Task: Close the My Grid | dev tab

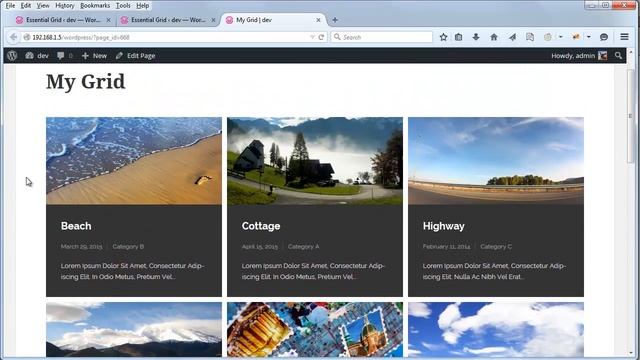Action: (318, 20)
